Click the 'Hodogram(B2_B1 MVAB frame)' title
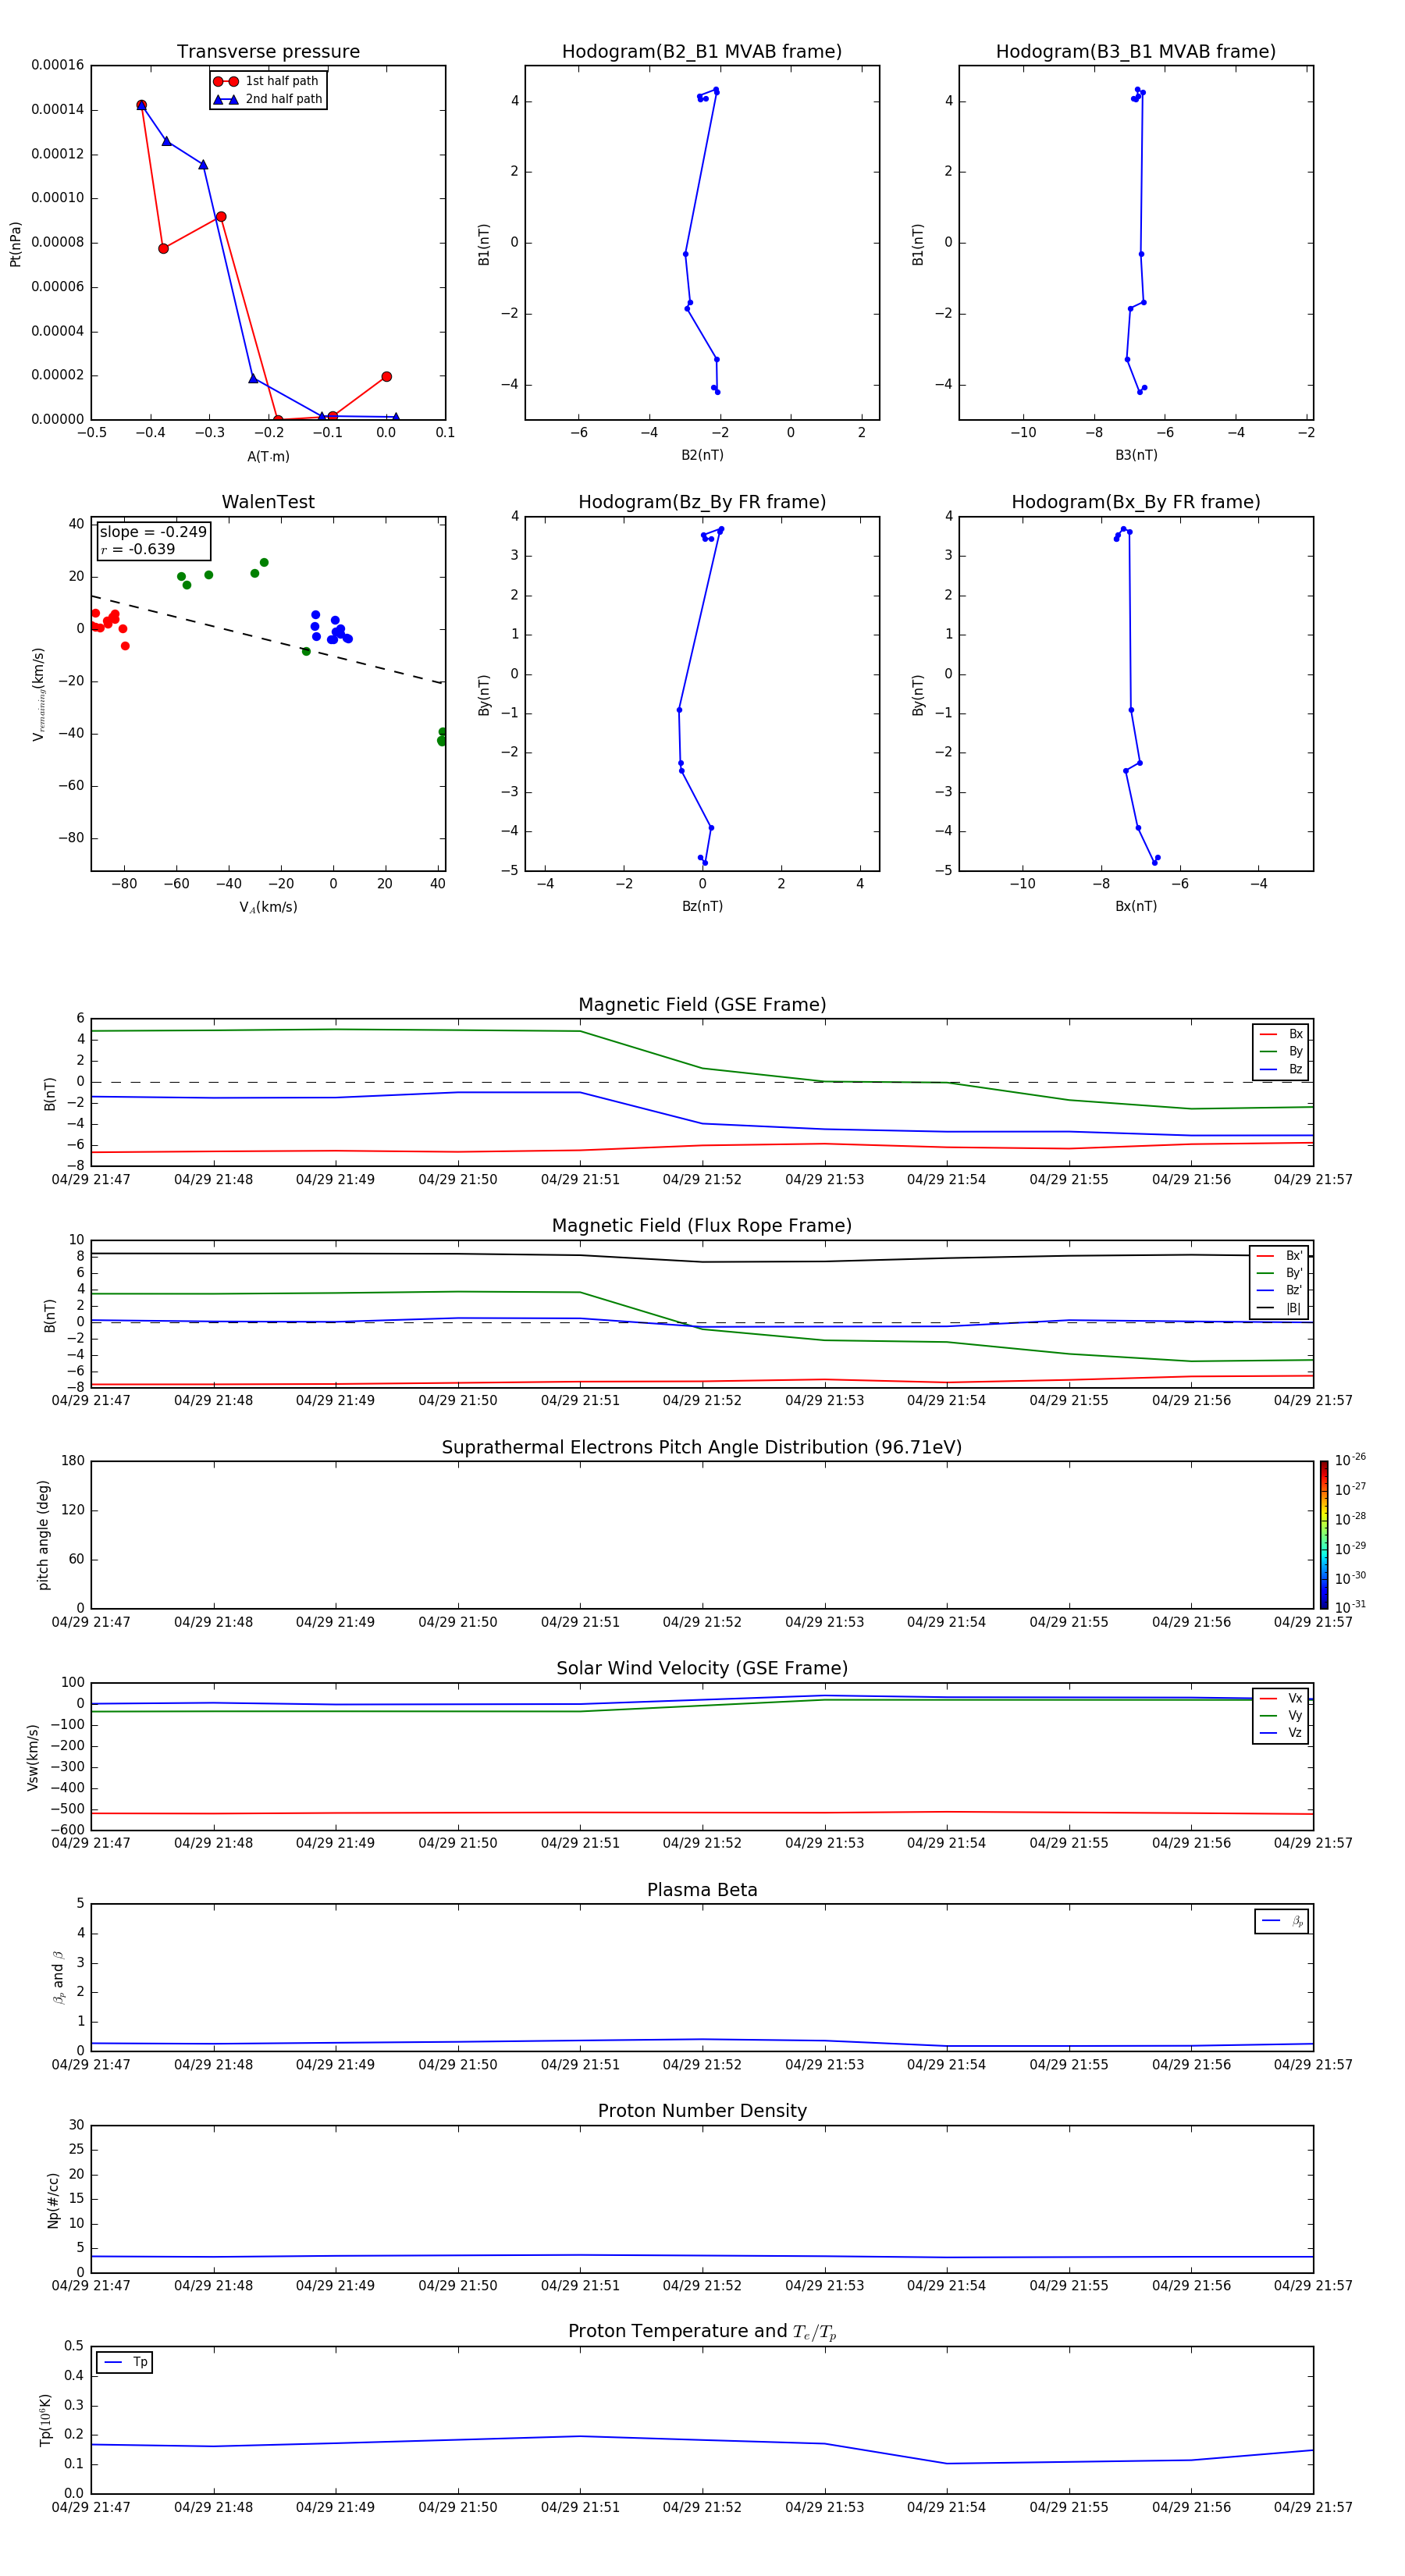1405x2576 pixels. pyautogui.click(x=702, y=52)
